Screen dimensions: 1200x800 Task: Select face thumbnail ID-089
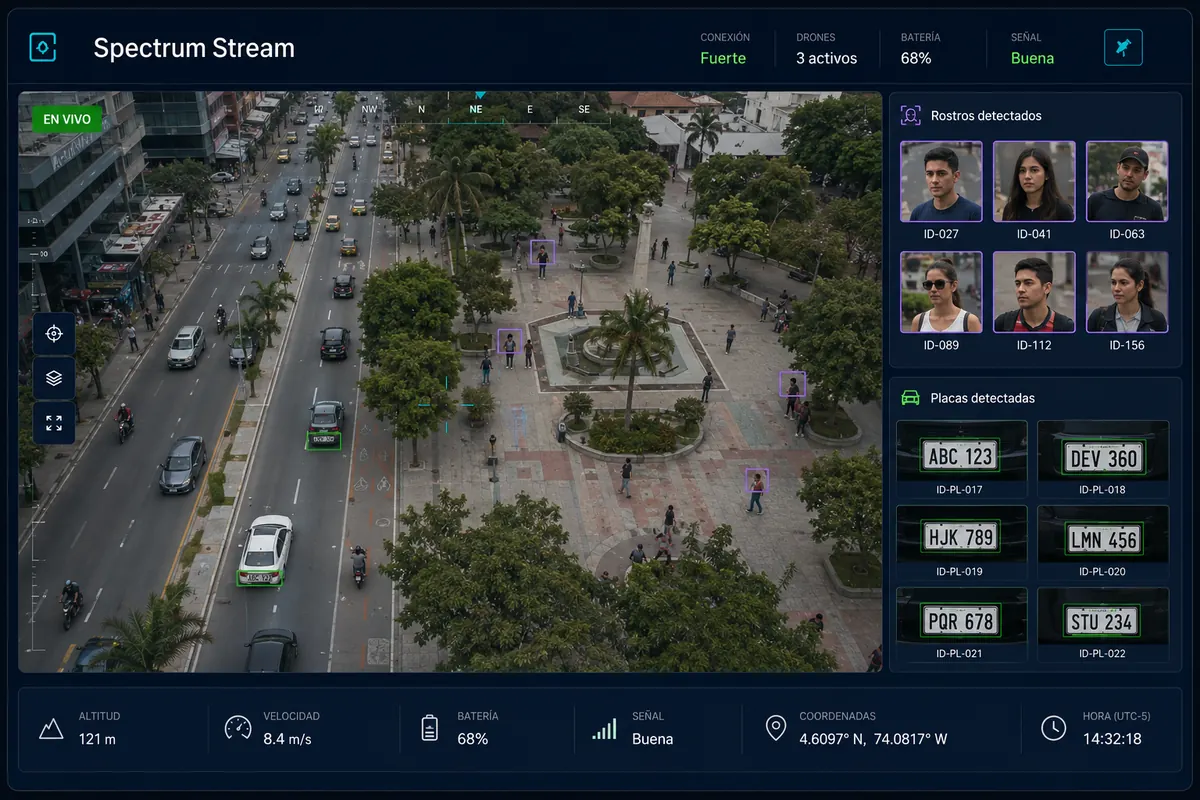pos(941,292)
